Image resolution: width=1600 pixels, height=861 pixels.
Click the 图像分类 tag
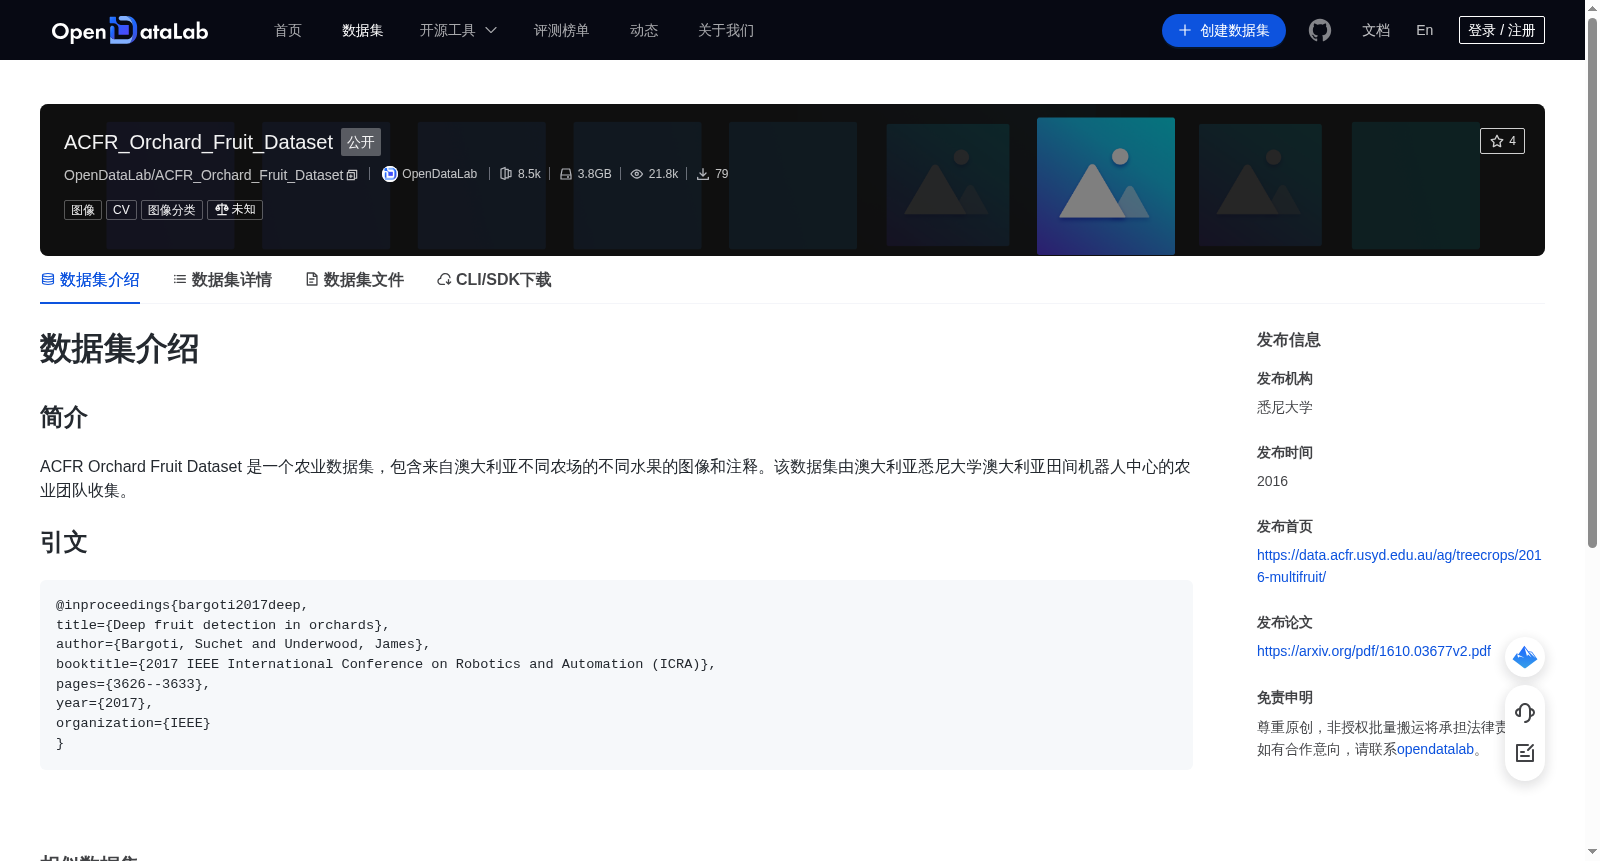(172, 210)
